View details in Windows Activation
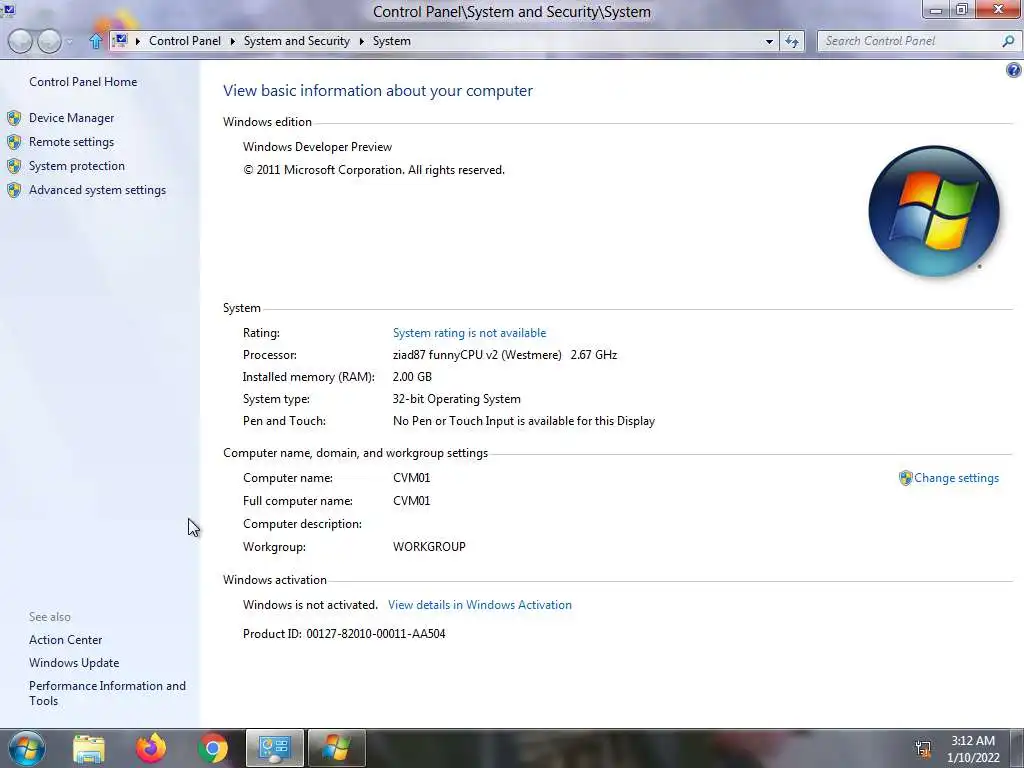Viewport: 1024px width, 768px height. coord(479,605)
